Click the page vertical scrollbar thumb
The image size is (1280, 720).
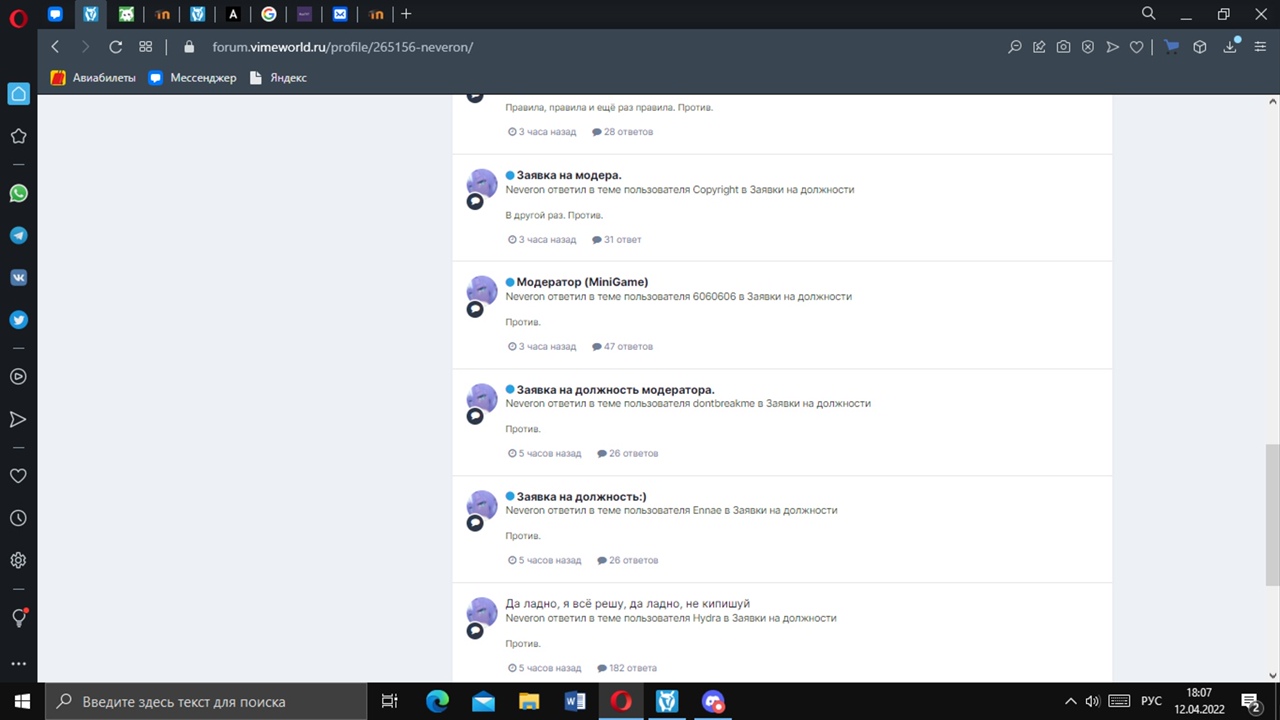pyautogui.click(x=1273, y=515)
